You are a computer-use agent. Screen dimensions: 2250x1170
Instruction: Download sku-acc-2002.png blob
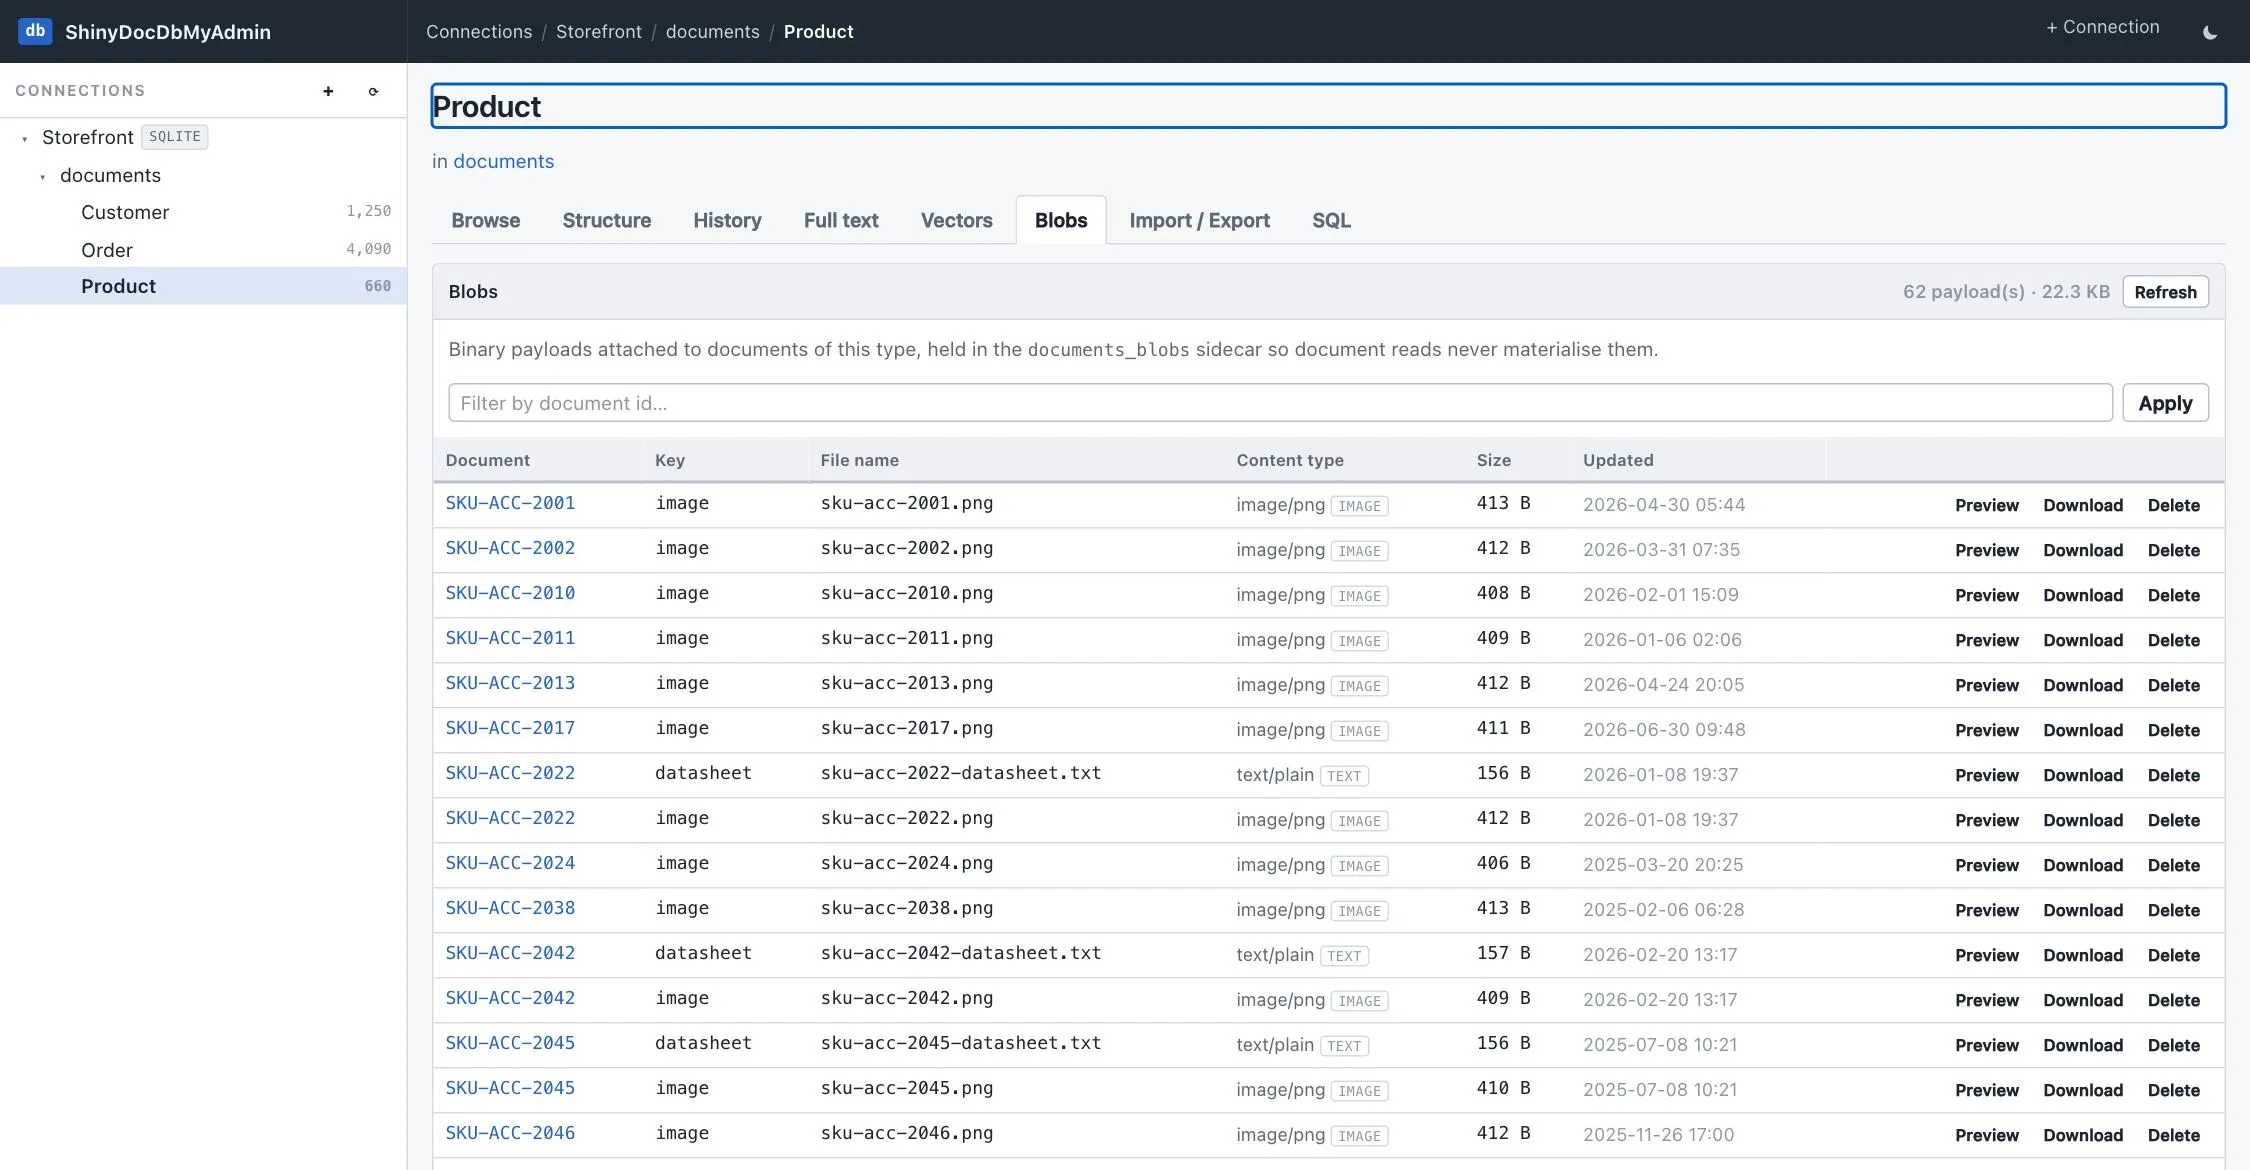coord(2082,551)
